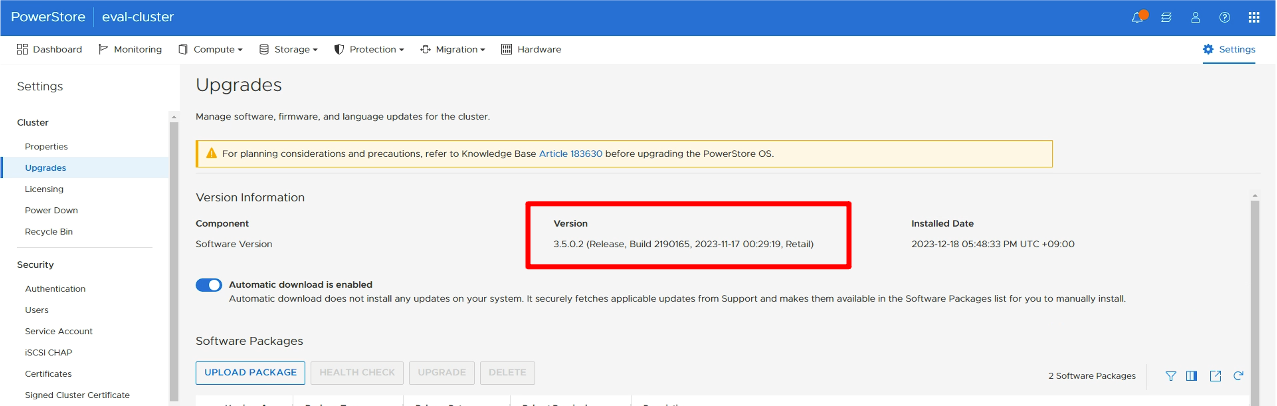
Task: Expand the Migration menu
Action: pyautogui.click(x=452, y=49)
